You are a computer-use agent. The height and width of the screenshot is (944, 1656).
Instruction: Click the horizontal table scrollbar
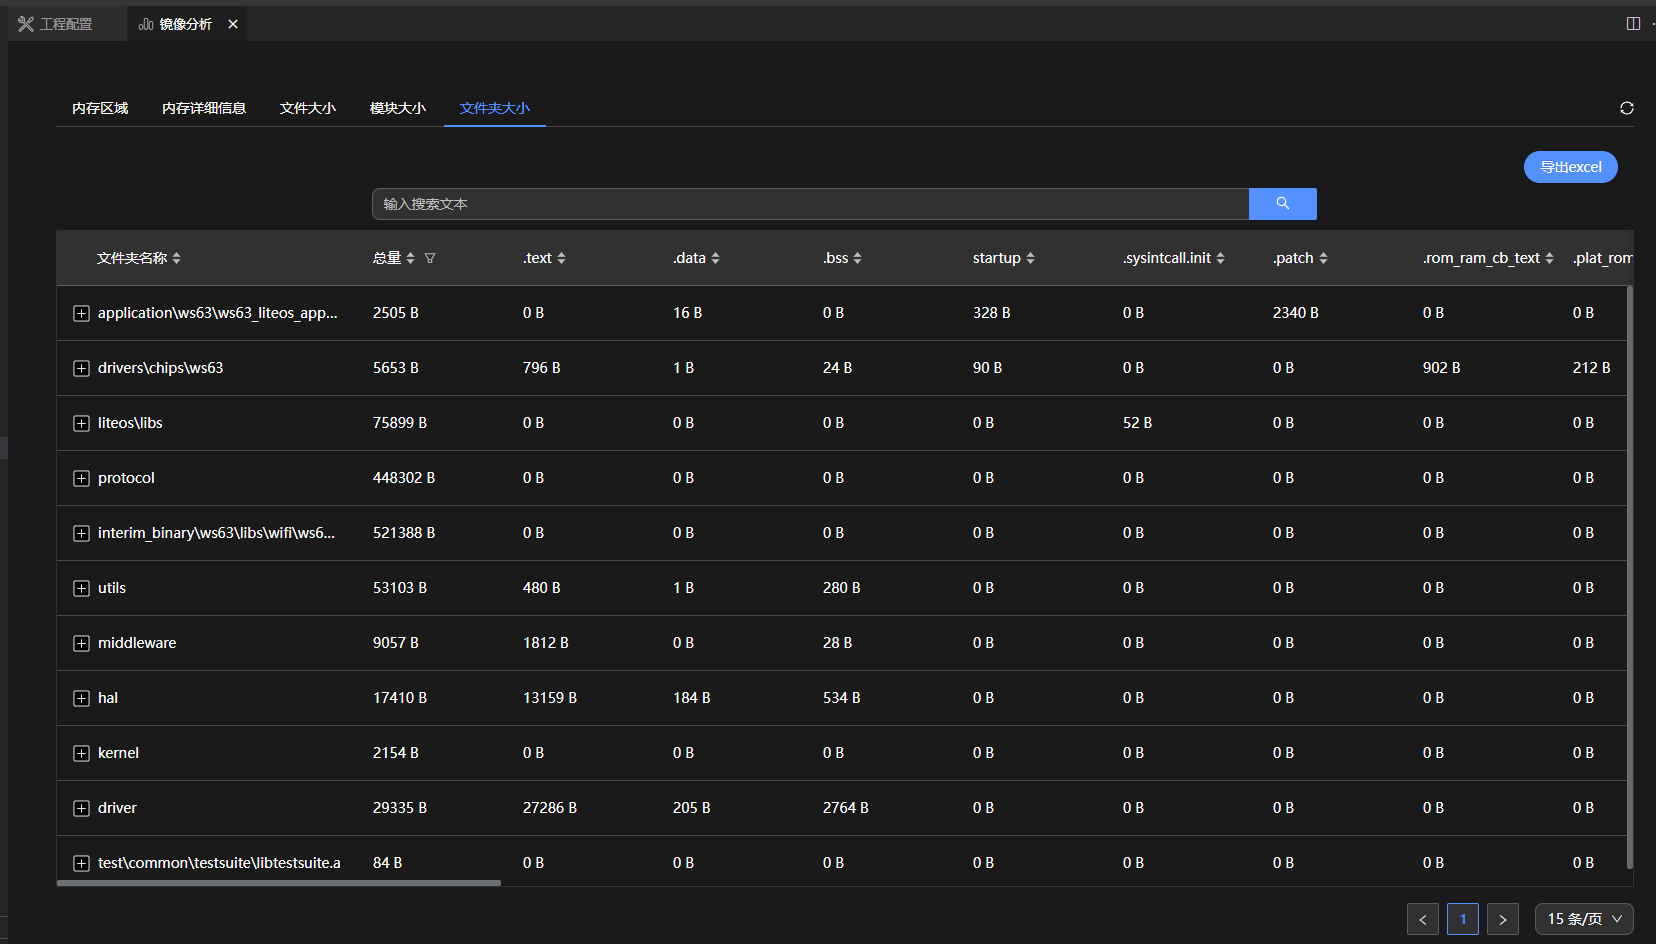pos(279,883)
